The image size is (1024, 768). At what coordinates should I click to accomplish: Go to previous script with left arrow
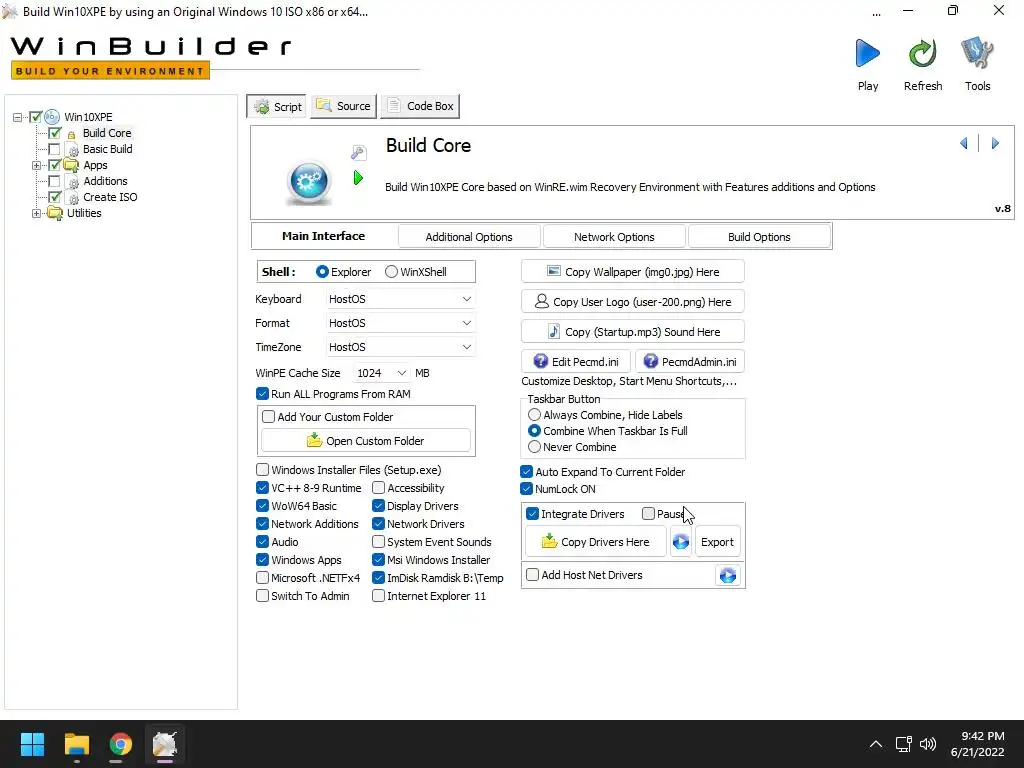coord(963,143)
